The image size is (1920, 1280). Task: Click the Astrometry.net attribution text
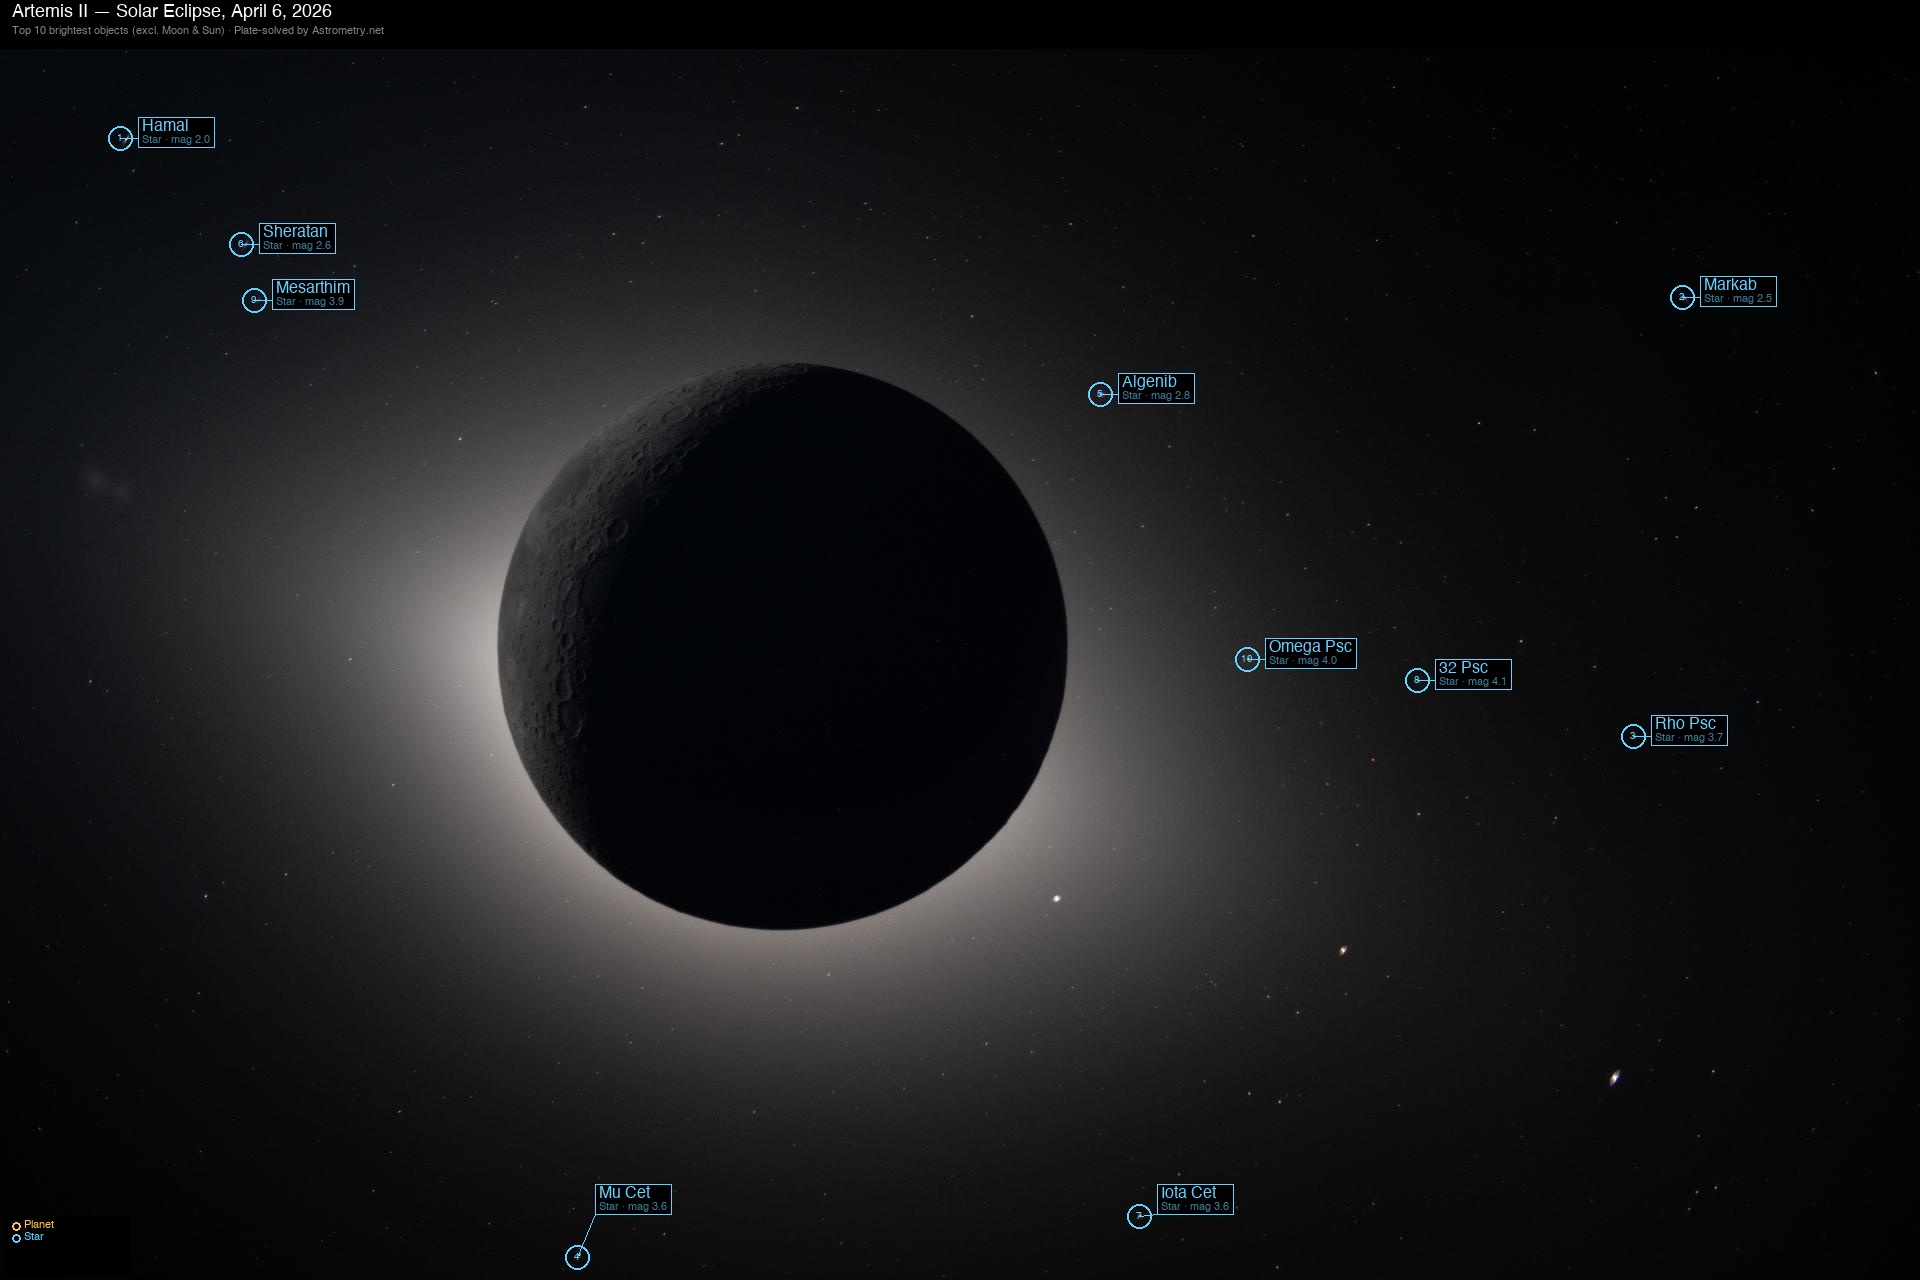[x=347, y=30]
